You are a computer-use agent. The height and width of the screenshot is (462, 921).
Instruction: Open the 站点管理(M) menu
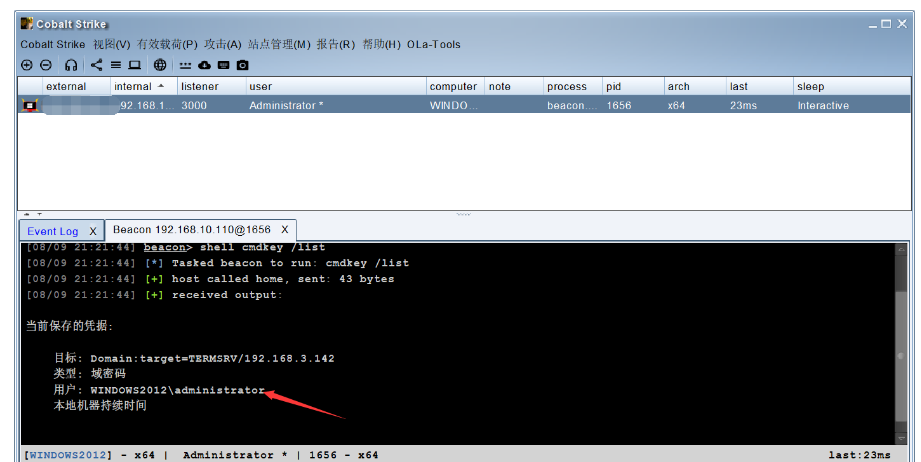coord(279,45)
